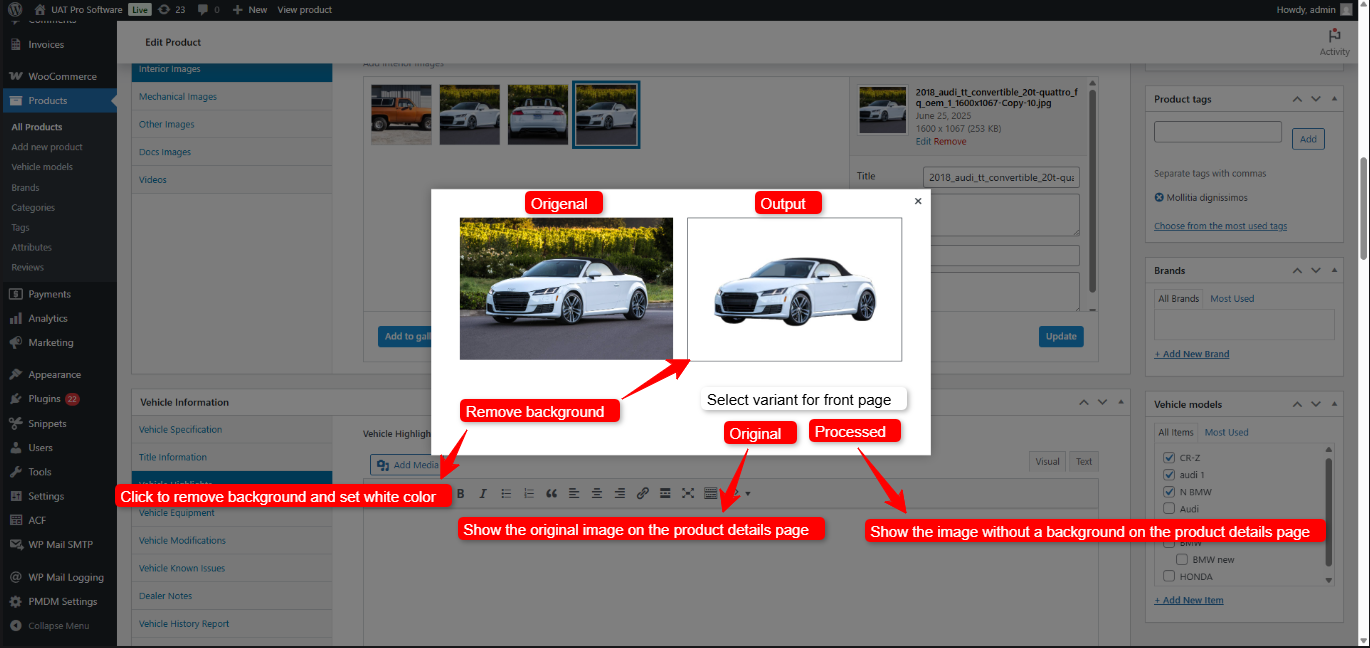Toggle Bold in the editor toolbar

tap(460, 493)
